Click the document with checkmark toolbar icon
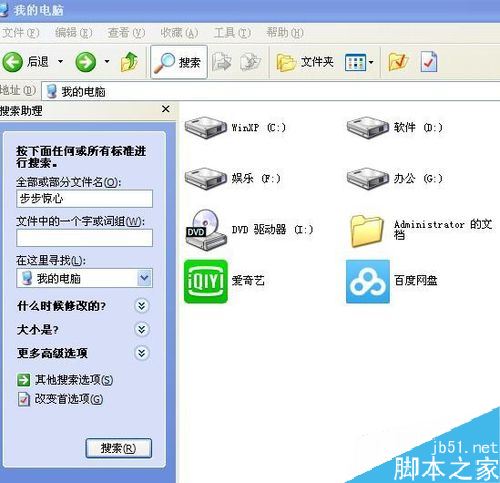500x483 pixels. point(429,62)
